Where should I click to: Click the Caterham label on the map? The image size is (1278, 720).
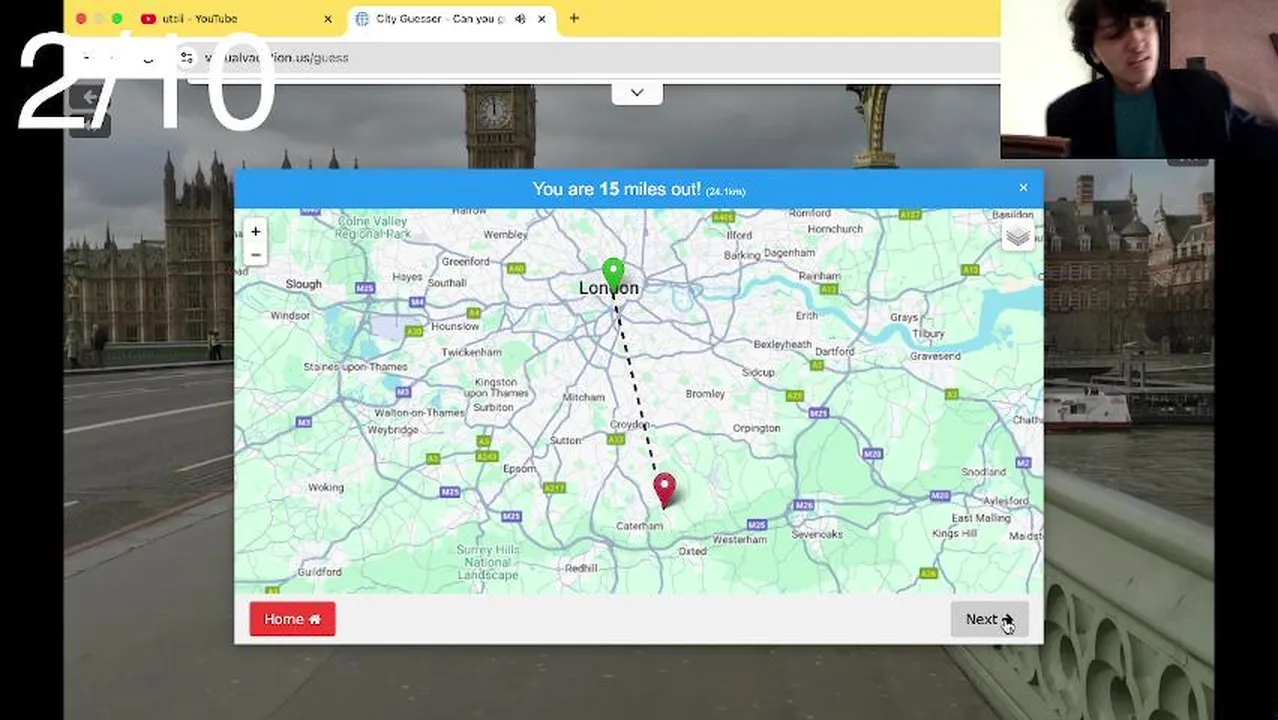click(639, 525)
